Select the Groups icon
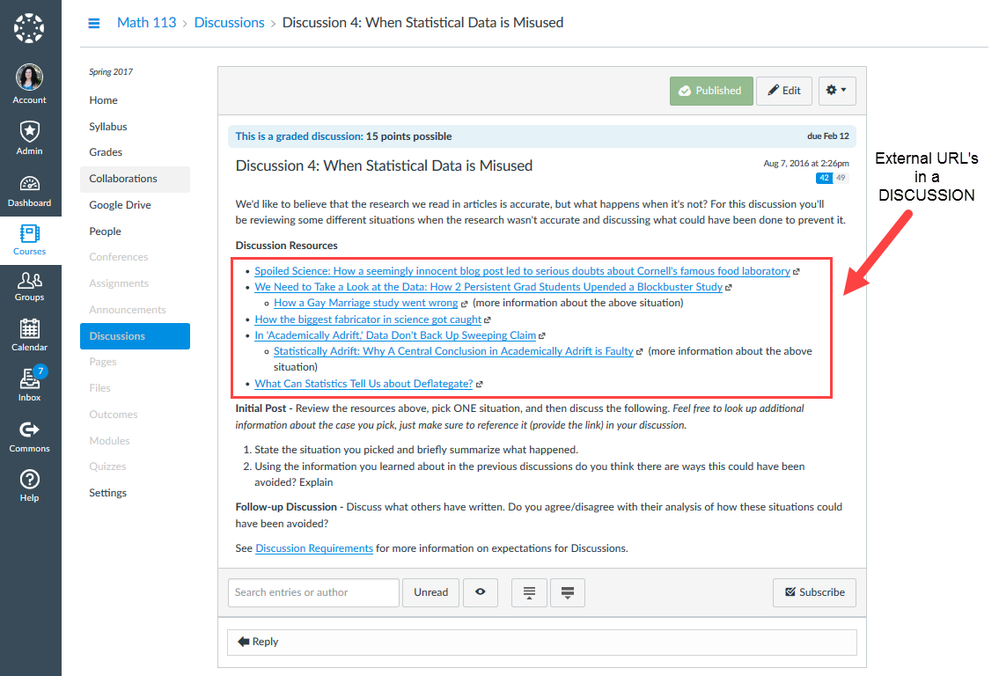The image size is (999, 676). click(29, 284)
